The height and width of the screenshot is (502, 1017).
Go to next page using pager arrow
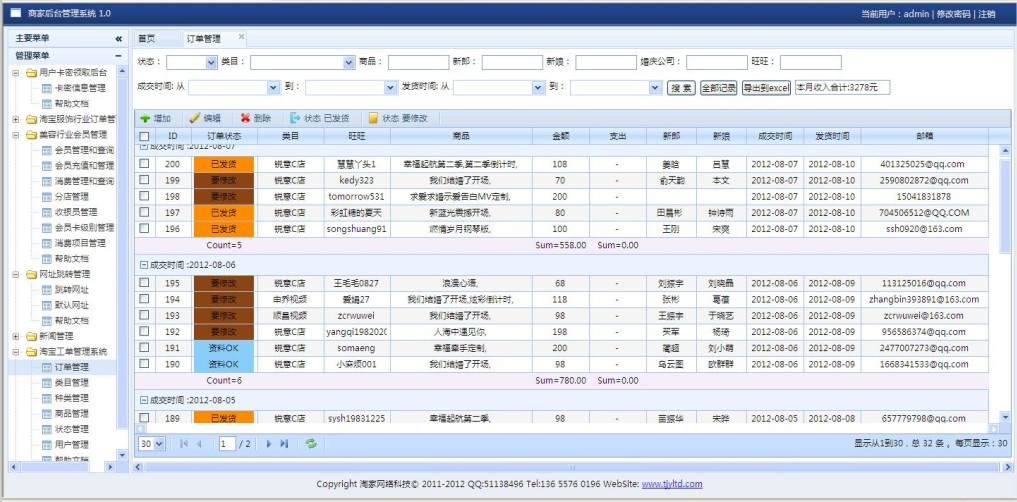pyautogui.click(x=269, y=443)
